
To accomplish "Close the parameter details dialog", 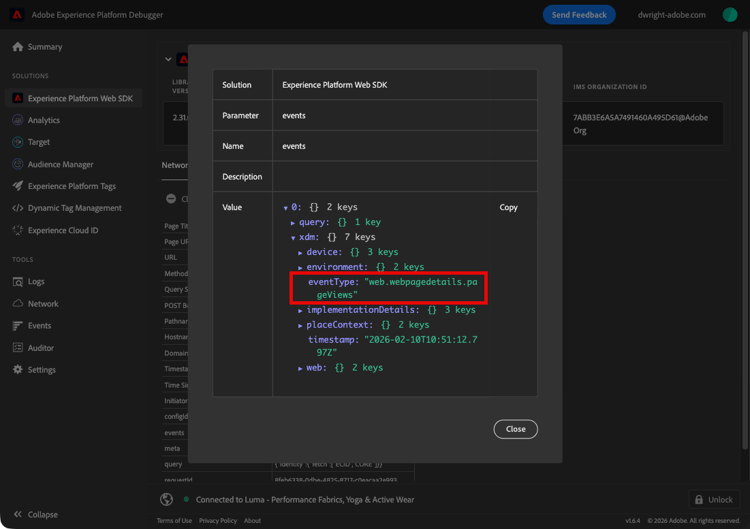I will [x=516, y=429].
